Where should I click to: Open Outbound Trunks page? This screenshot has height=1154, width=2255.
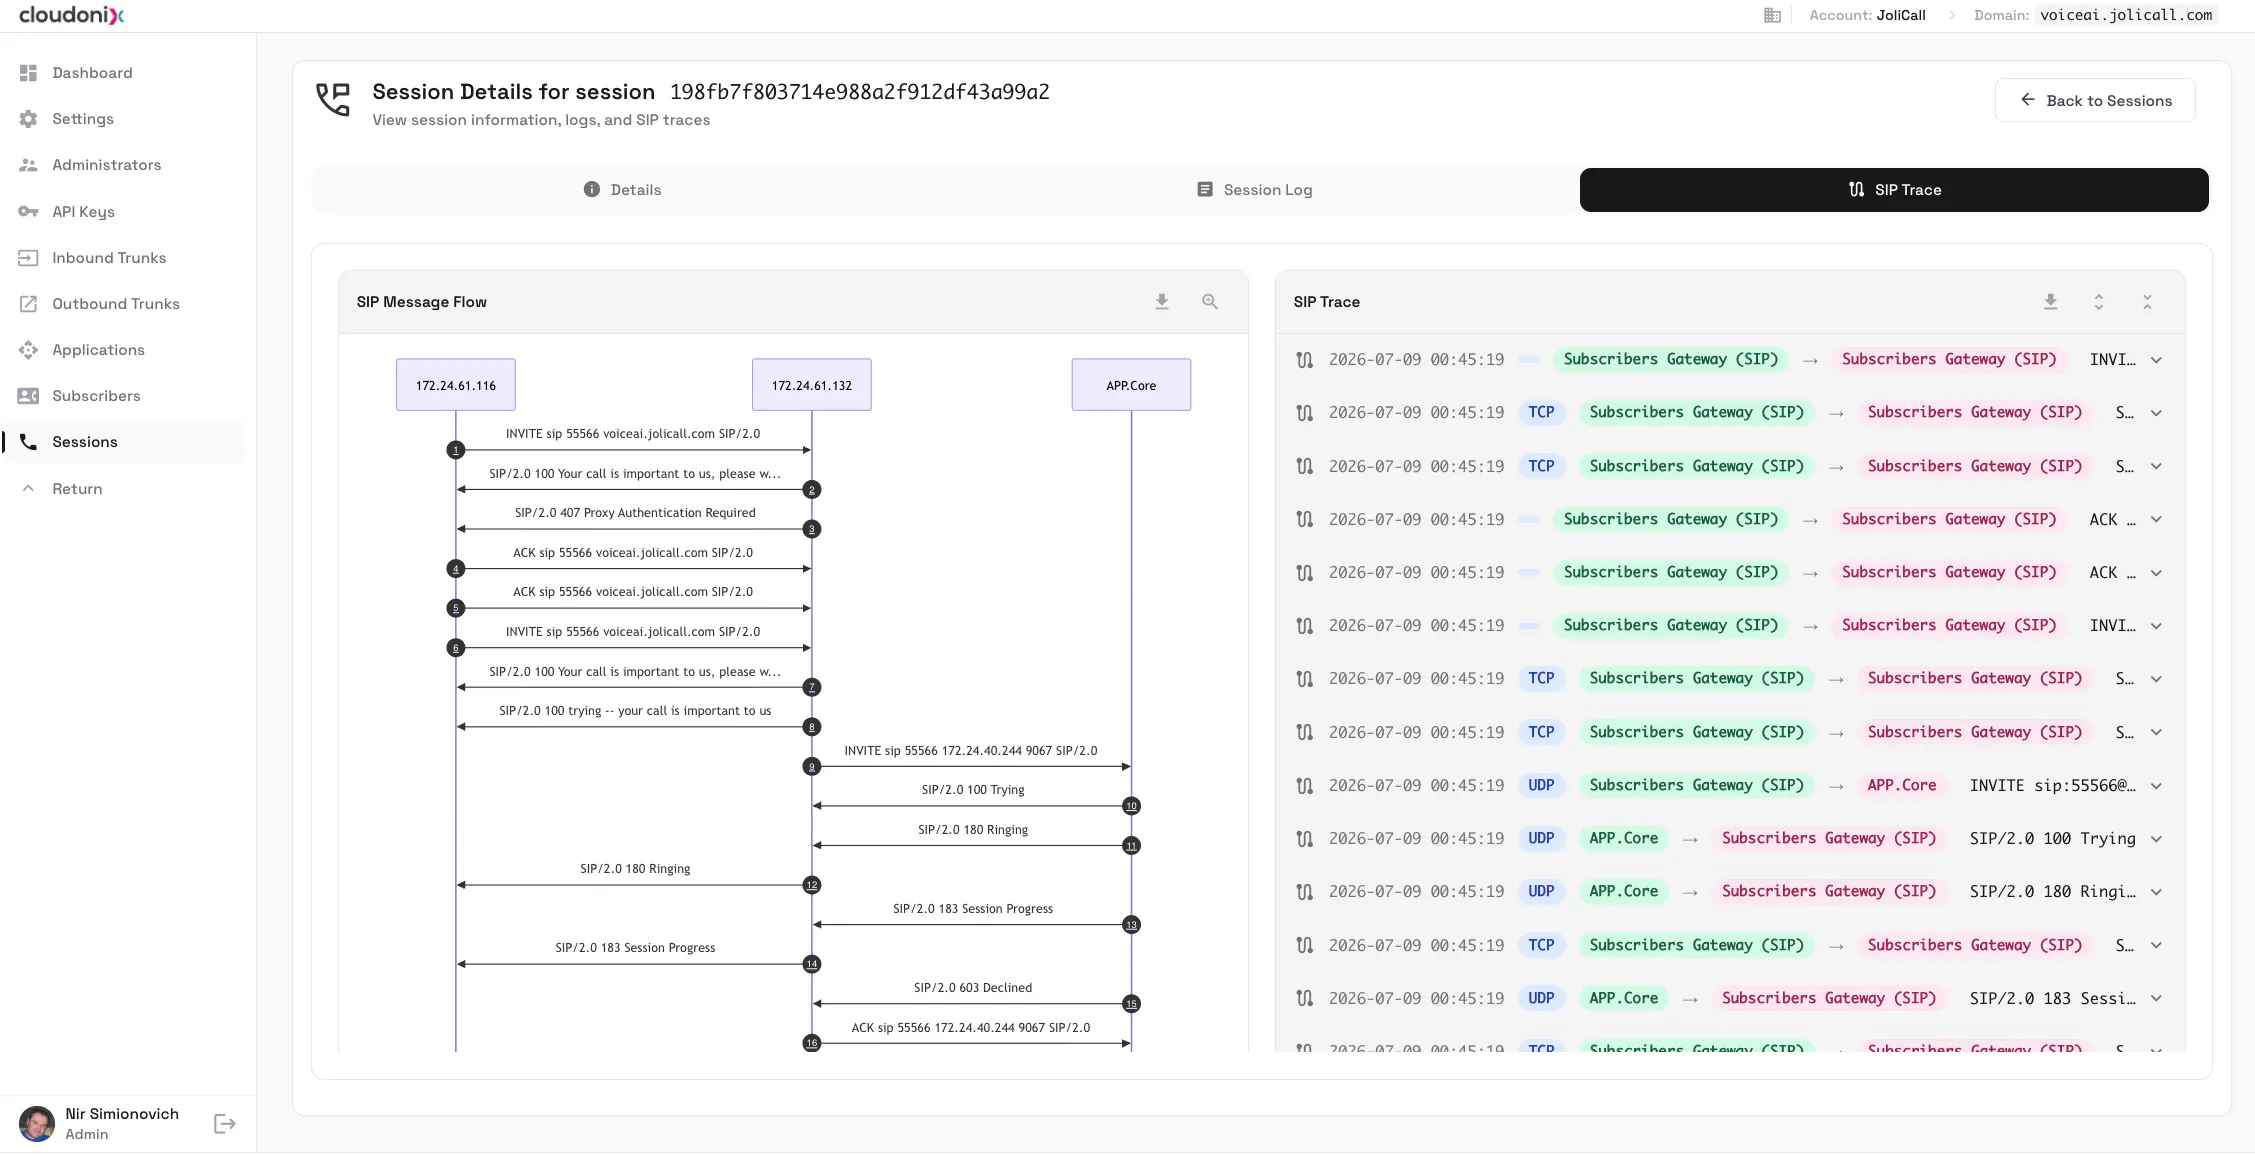116,304
